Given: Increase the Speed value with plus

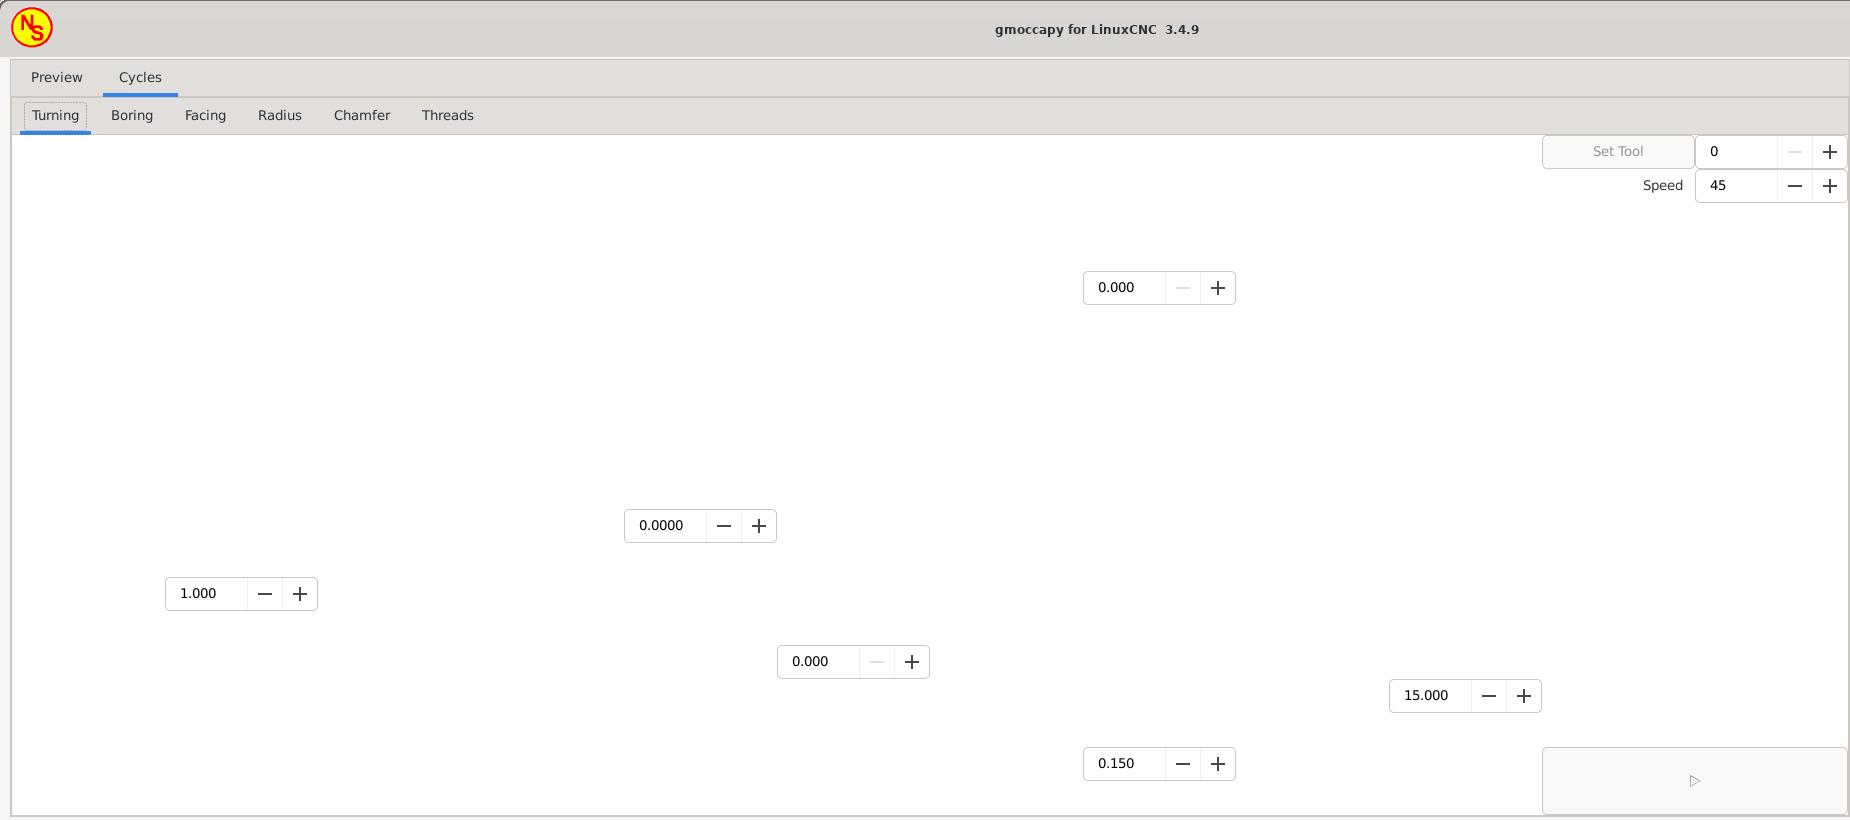Looking at the screenshot, I should [1829, 186].
